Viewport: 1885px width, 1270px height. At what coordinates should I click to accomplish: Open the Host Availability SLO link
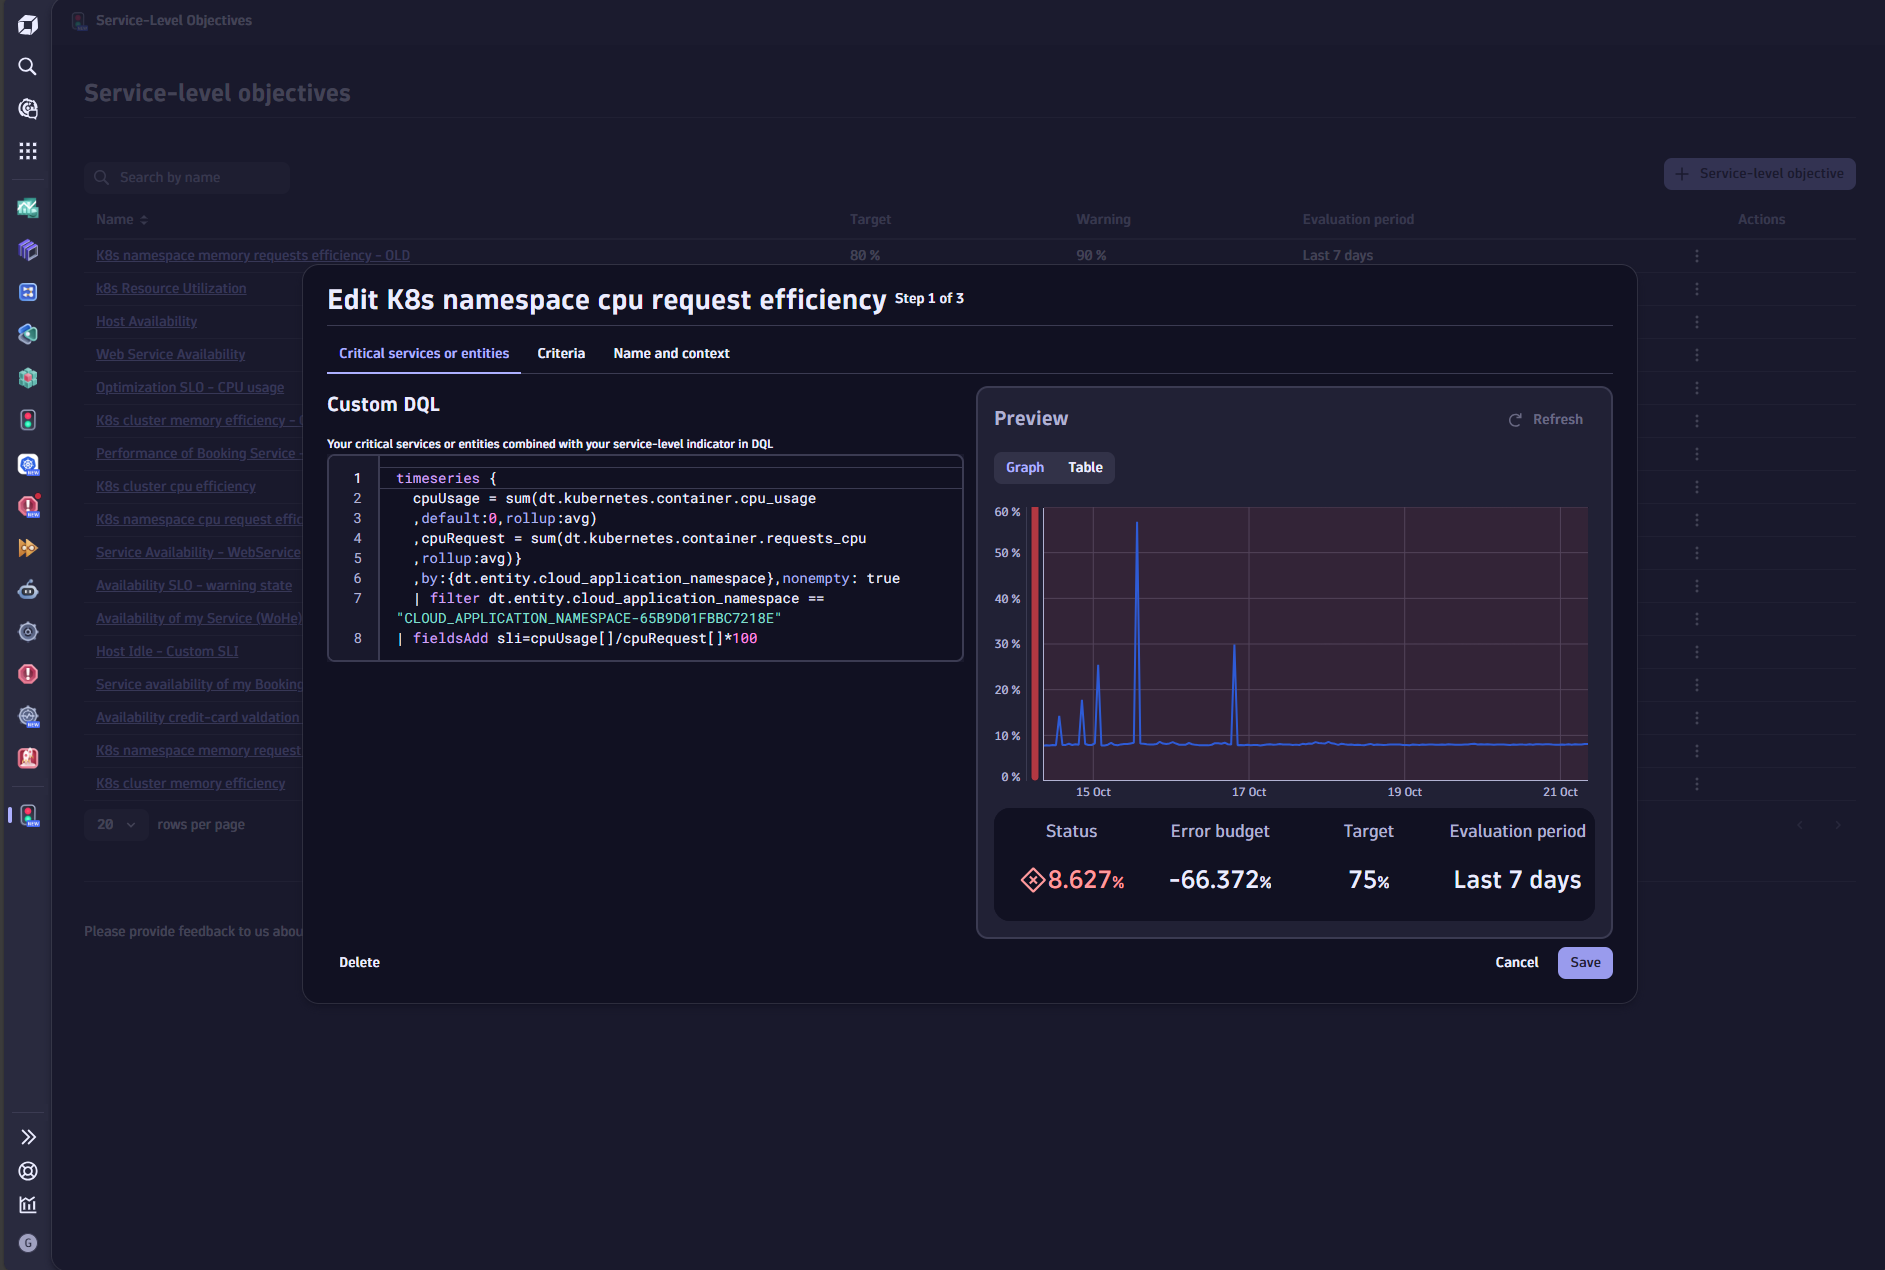tap(146, 321)
